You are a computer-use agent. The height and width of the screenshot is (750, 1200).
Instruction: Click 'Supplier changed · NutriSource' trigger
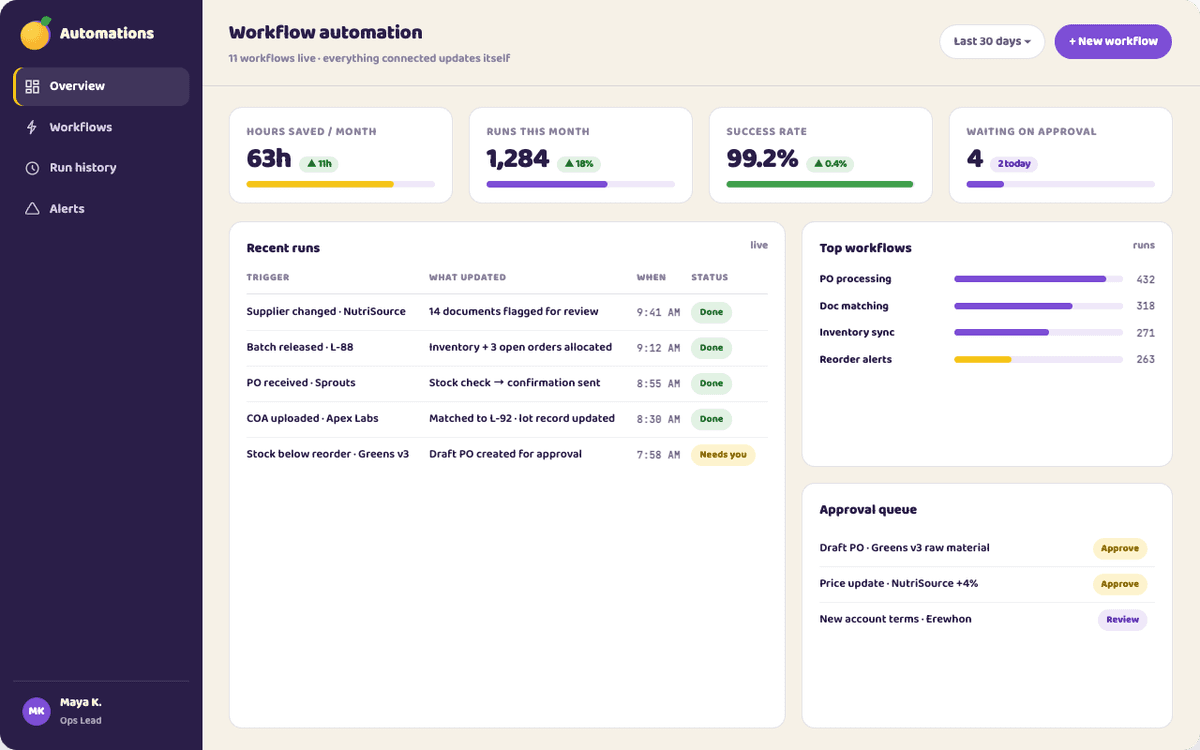pyautogui.click(x=326, y=312)
